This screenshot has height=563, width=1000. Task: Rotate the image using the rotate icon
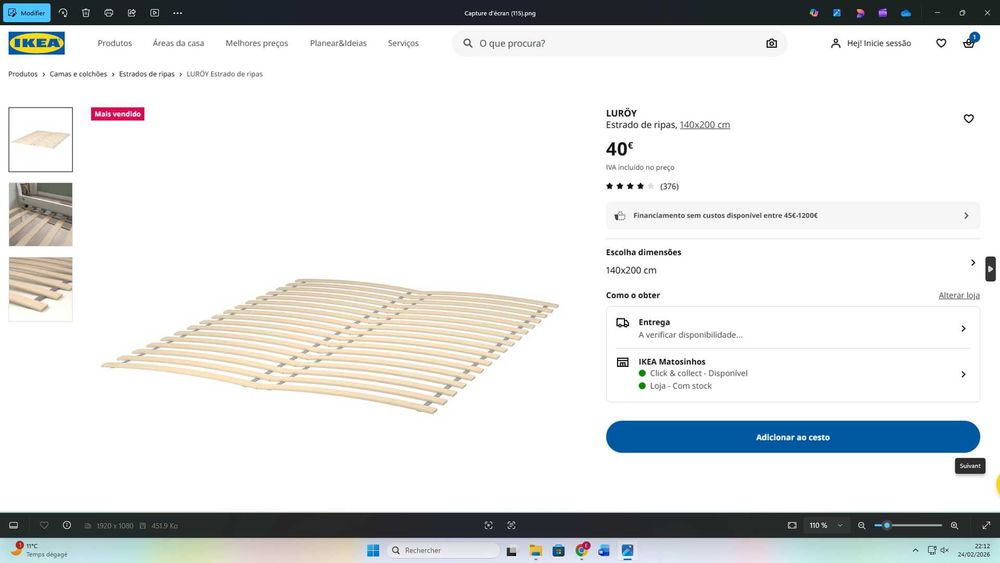[63, 13]
